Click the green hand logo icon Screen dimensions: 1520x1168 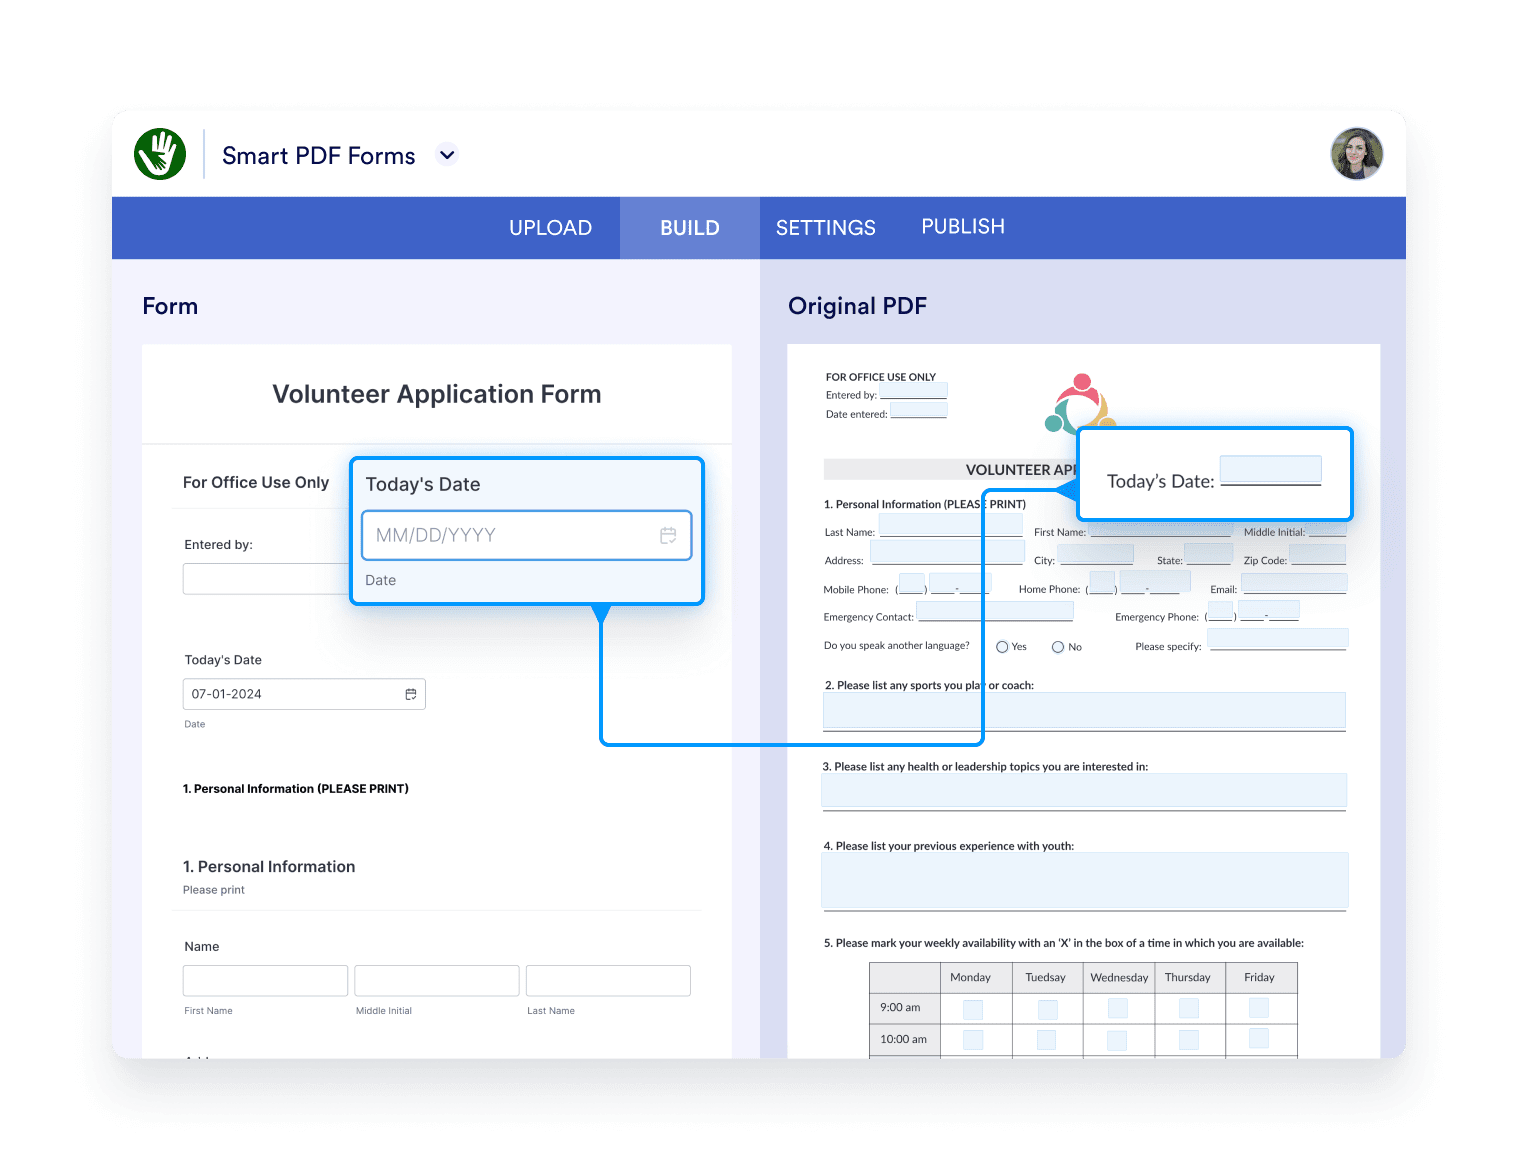160,153
